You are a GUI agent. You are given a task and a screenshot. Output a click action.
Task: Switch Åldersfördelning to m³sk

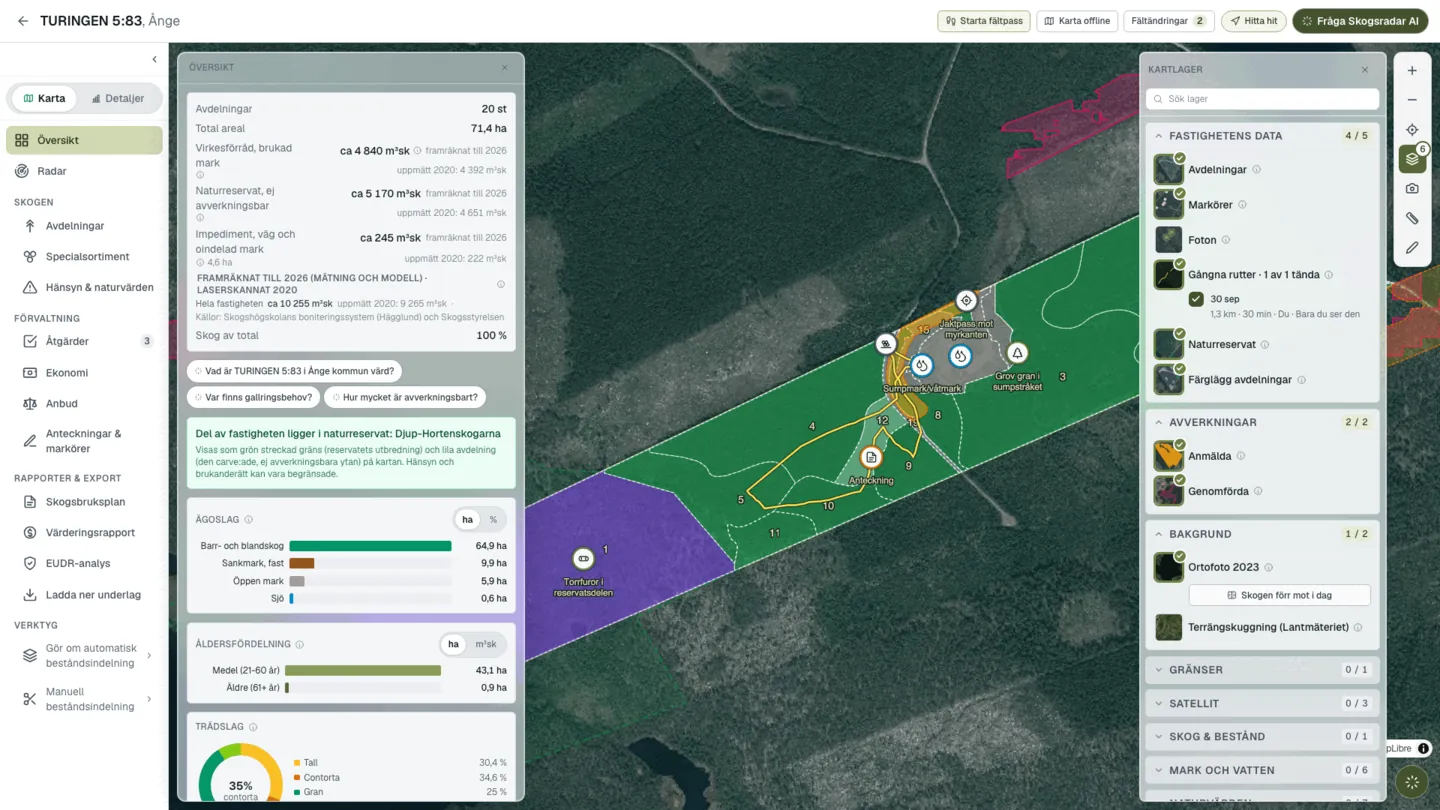coord(486,644)
